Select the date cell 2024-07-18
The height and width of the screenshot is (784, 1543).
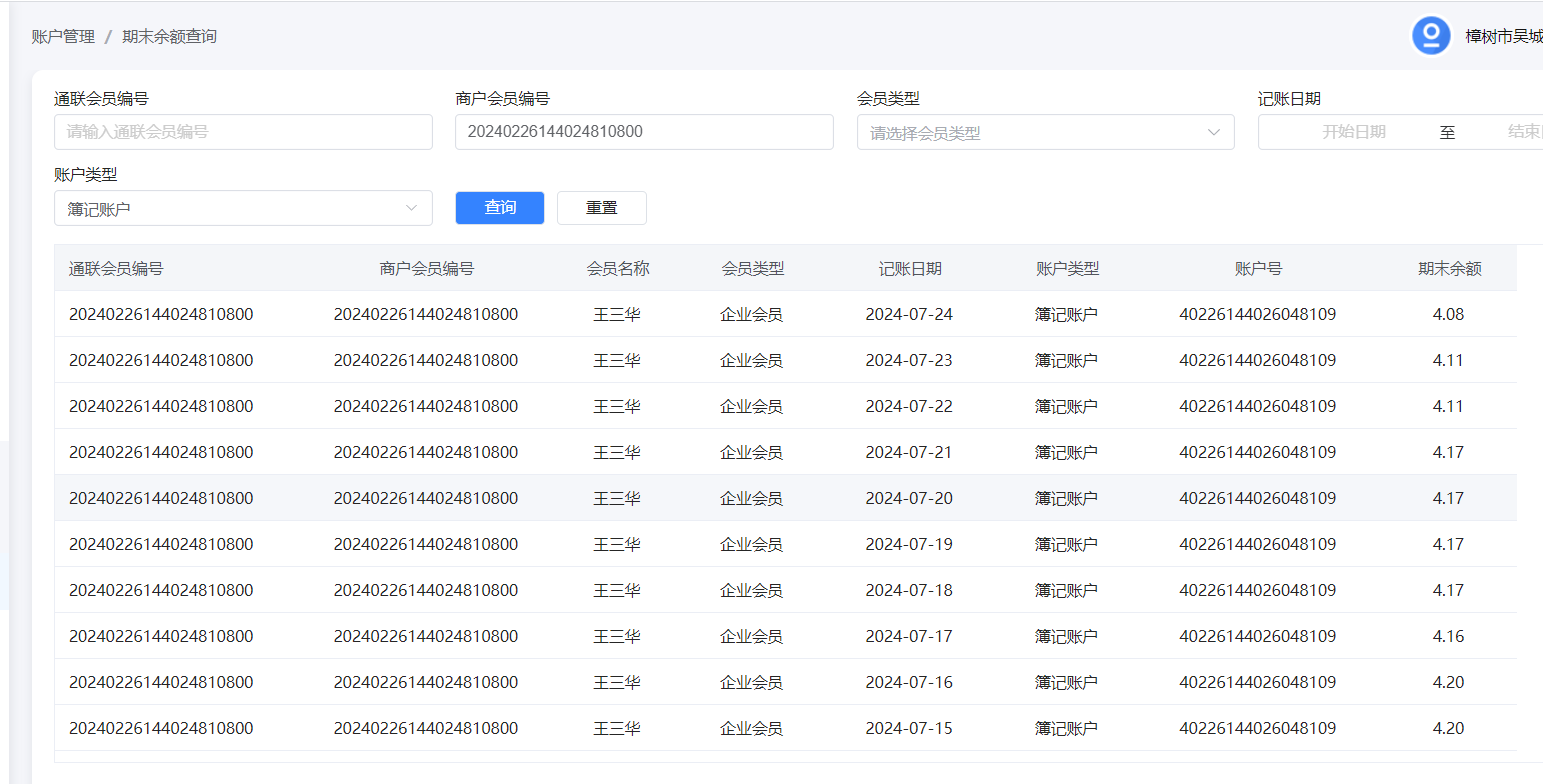pyautogui.click(x=909, y=590)
